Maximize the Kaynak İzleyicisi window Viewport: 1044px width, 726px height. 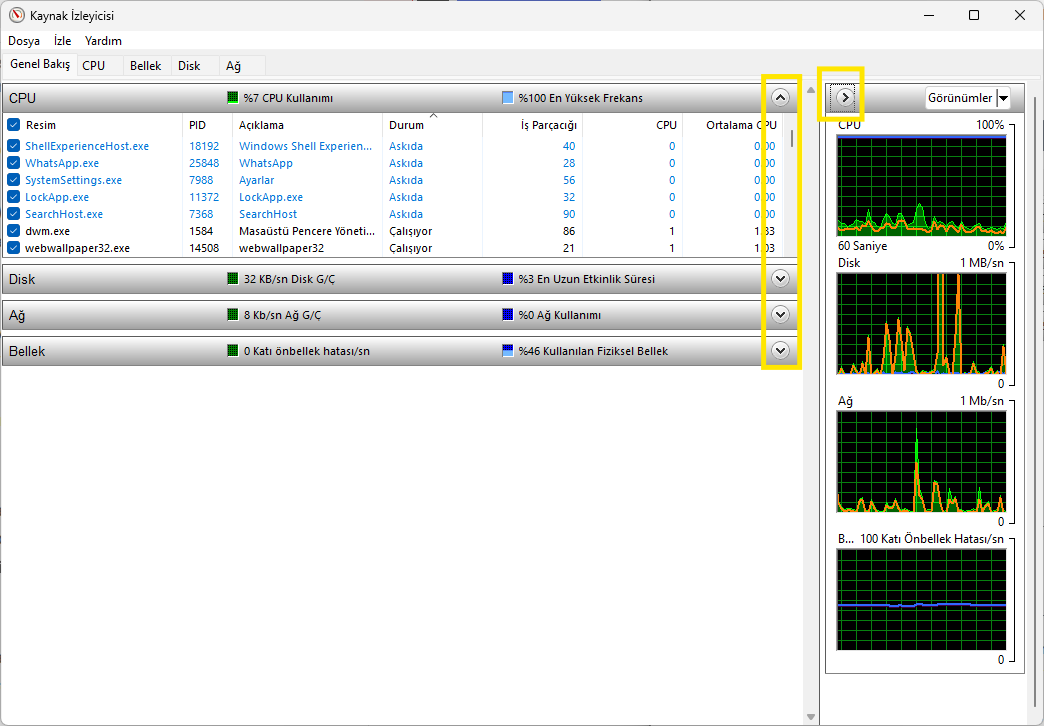973,15
